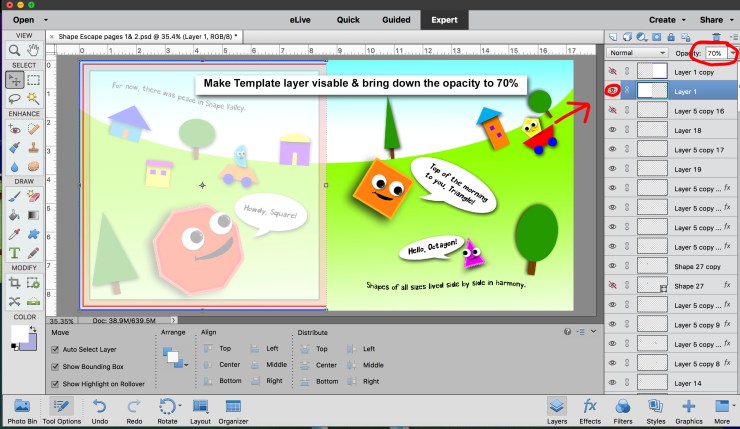Pick the Horizontal Type tool
This screenshot has height=429, width=740.
pyautogui.click(x=14, y=252)
